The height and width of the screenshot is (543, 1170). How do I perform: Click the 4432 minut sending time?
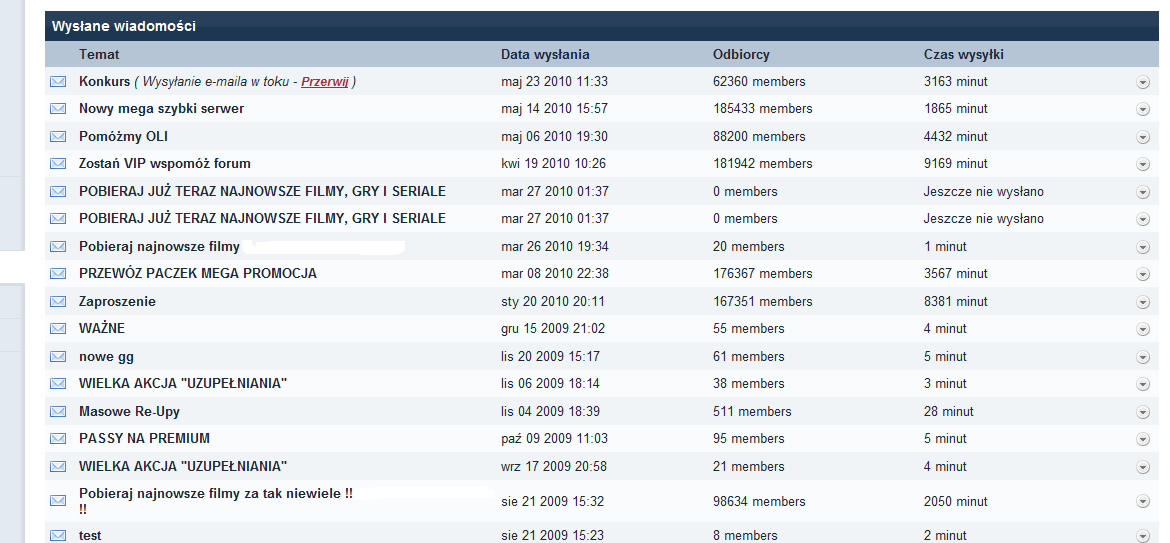[x=956, y=136]
